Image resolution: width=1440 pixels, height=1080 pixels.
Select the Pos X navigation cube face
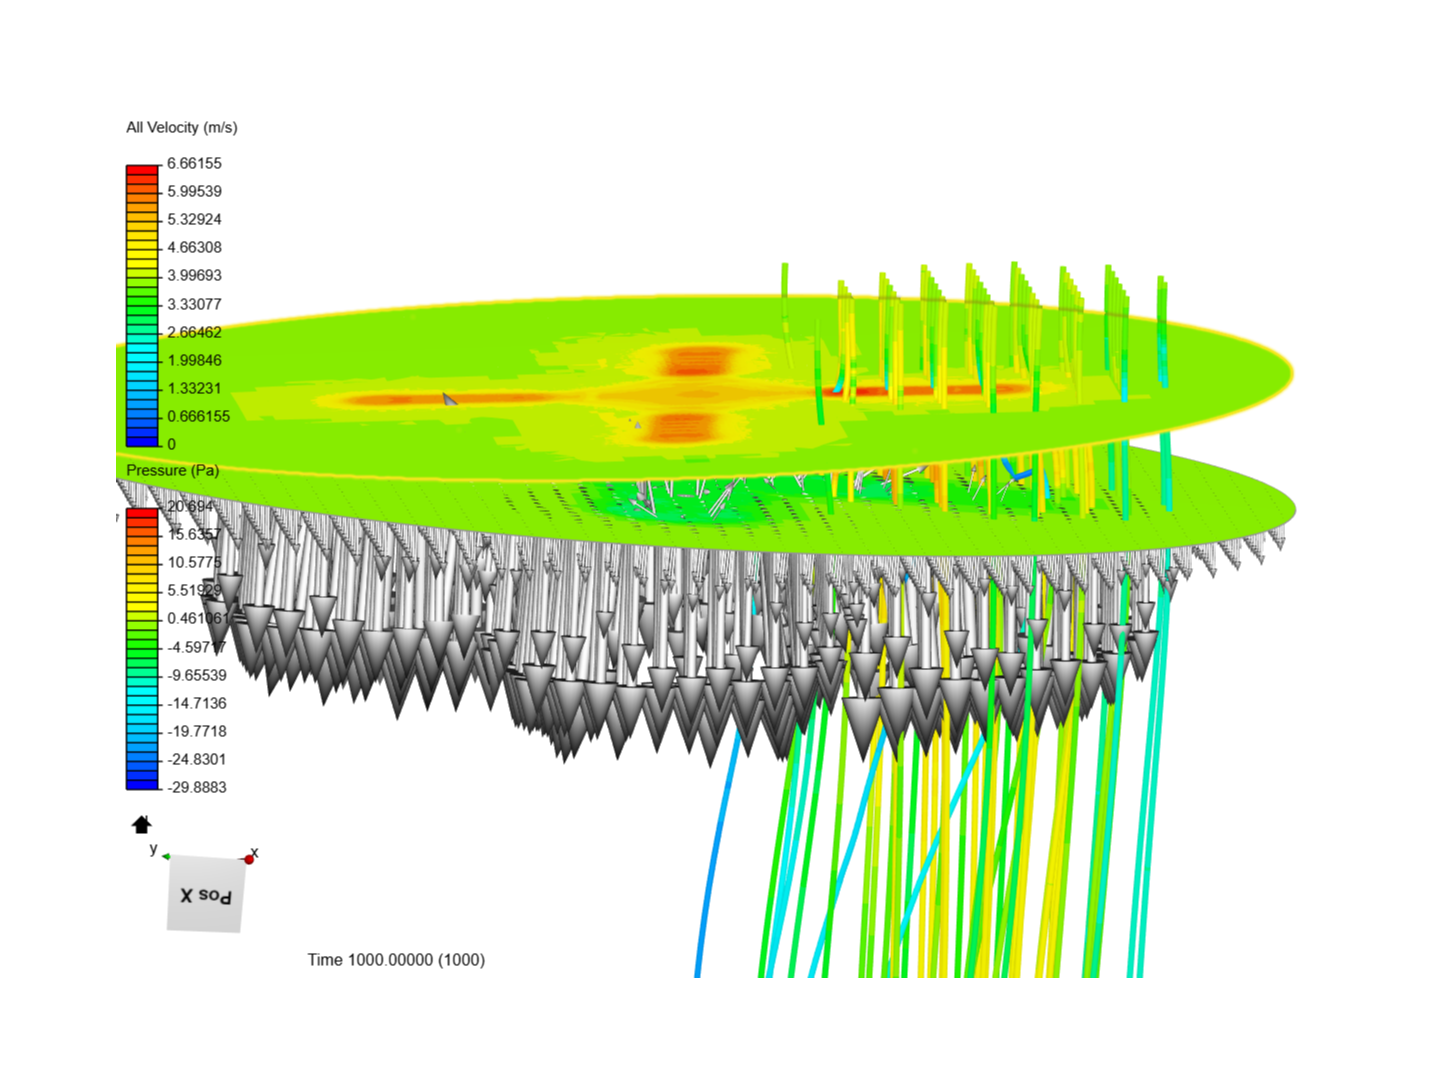tap(203, 892)
